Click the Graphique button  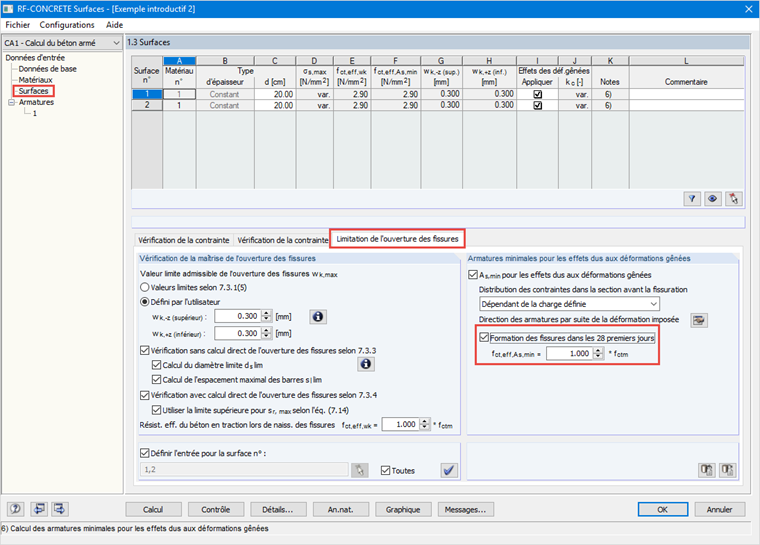pyautogui.click(x=403, y=509)
